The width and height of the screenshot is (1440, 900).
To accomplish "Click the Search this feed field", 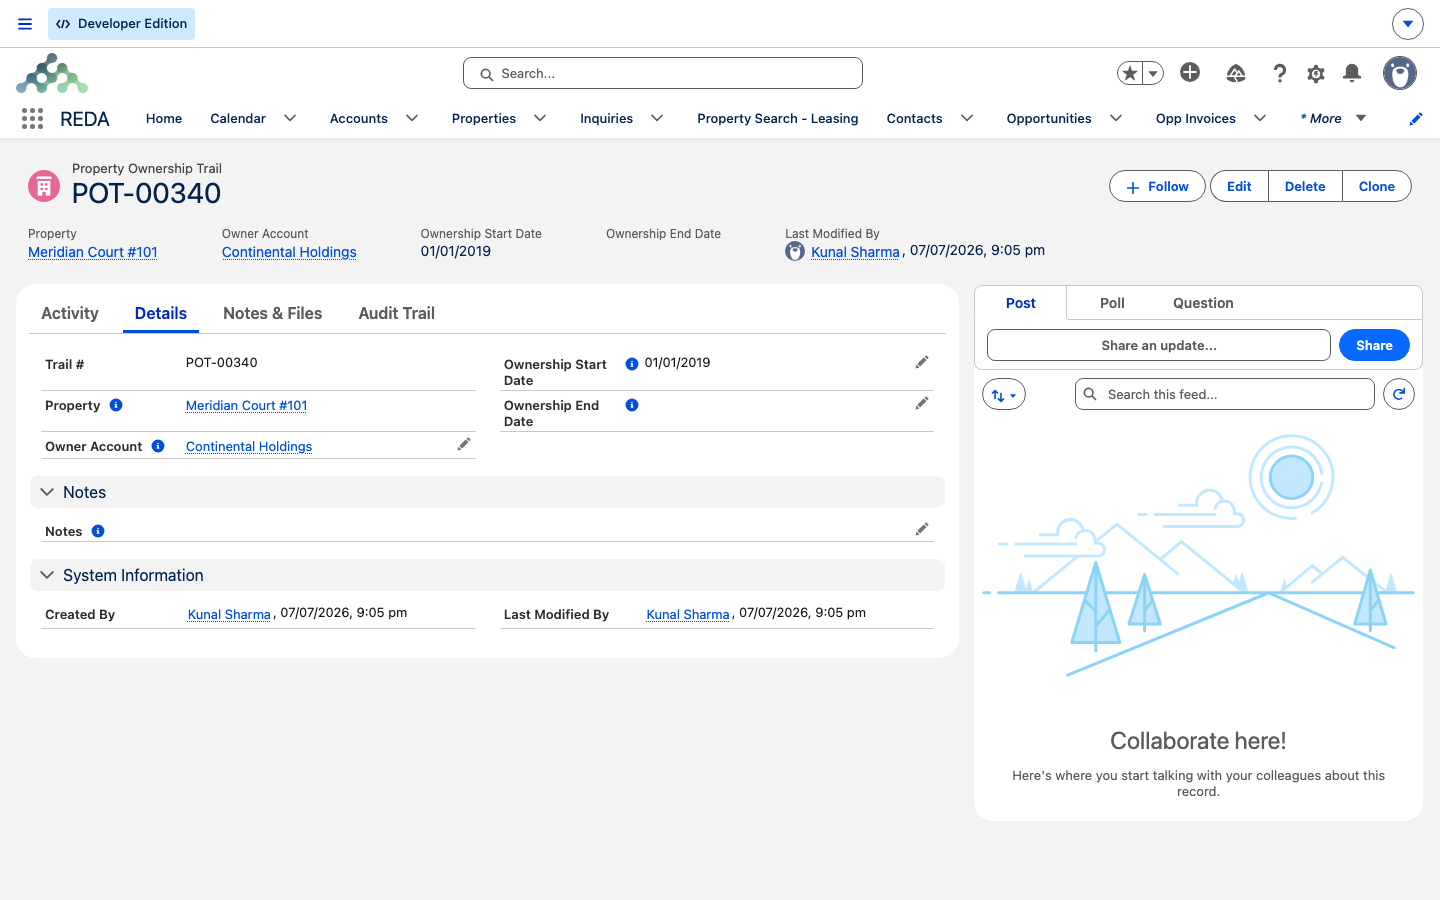I will coord(1225,394).
